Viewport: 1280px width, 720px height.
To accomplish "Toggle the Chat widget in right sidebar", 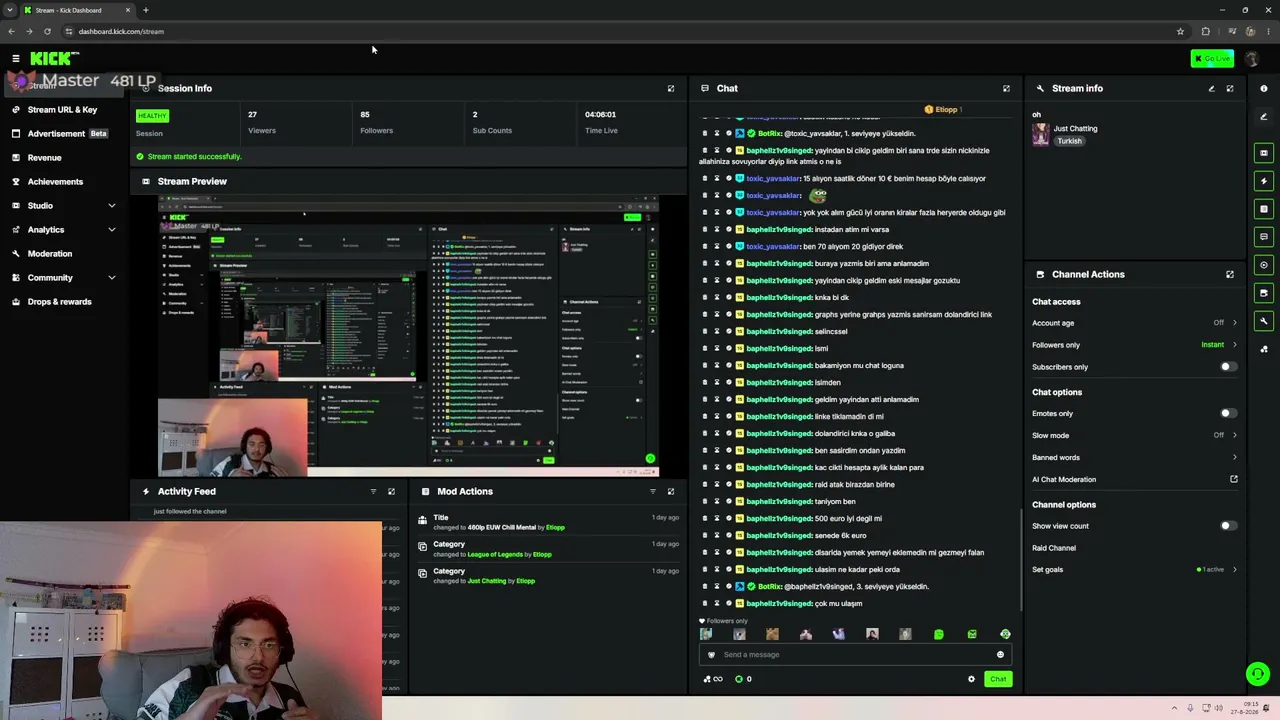I will (x=1264, y=237).
